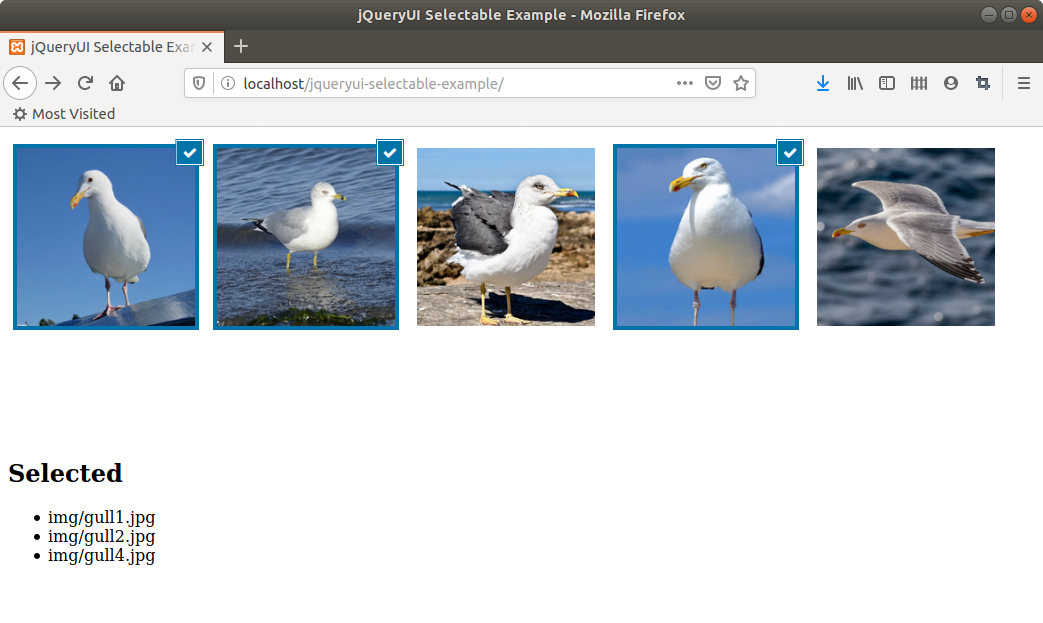
Task: Select the gray-winged gull photo on rocks
Action: 505,237
